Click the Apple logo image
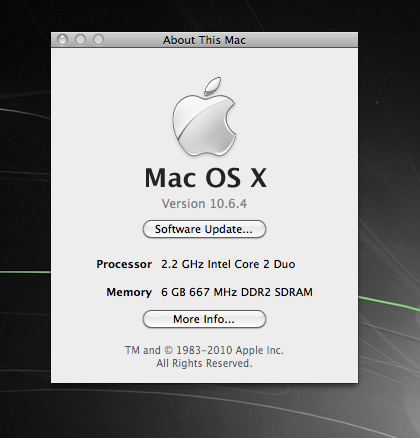 point(204,116)
